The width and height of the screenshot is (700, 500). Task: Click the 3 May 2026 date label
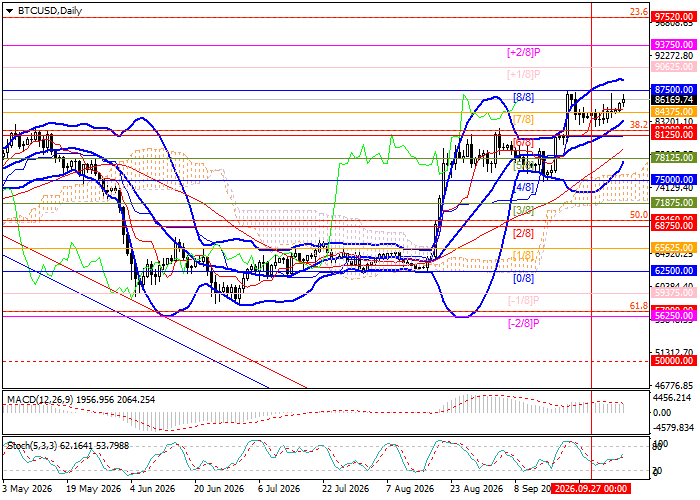27,489
